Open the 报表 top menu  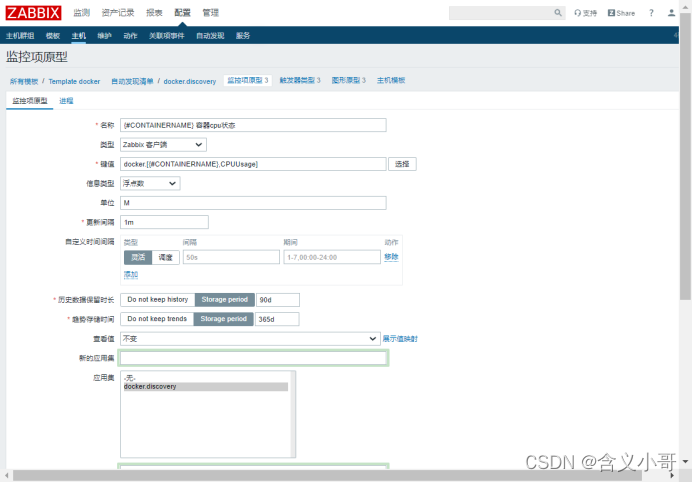(x=154, y=13)
